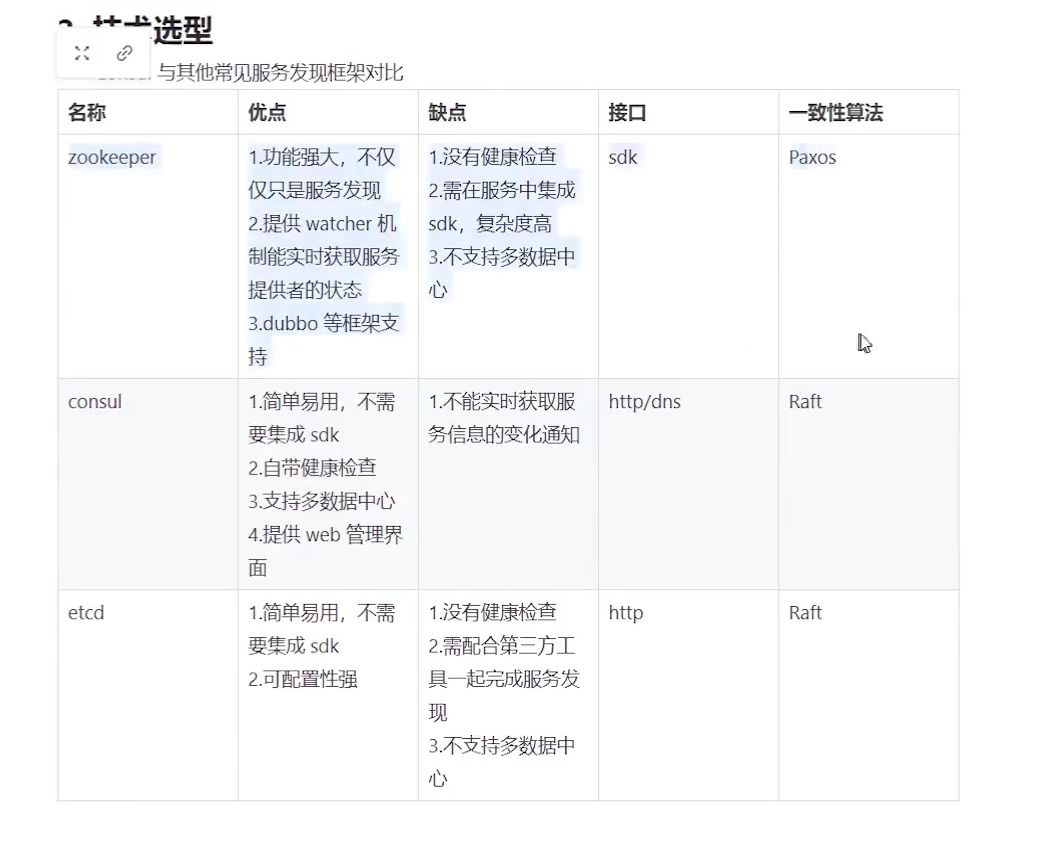Click the copy link chain icon
1046x863 pixels.
point(125,54)
